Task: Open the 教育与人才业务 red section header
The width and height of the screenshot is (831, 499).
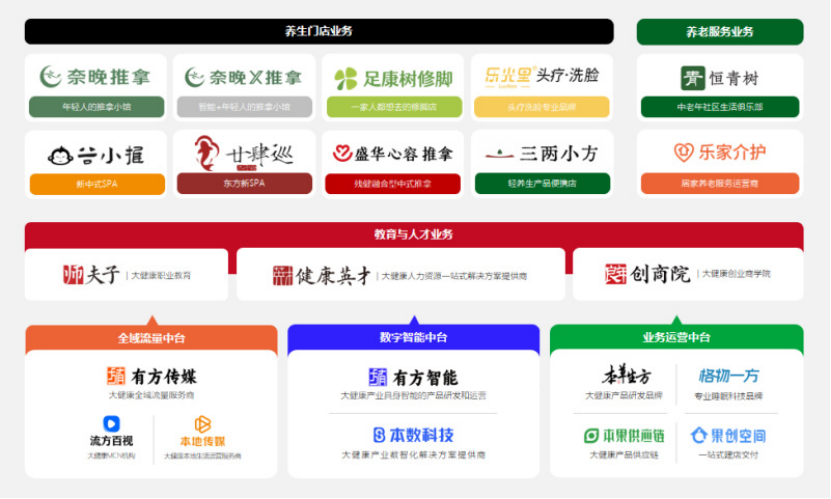Action: coord(413,234)
